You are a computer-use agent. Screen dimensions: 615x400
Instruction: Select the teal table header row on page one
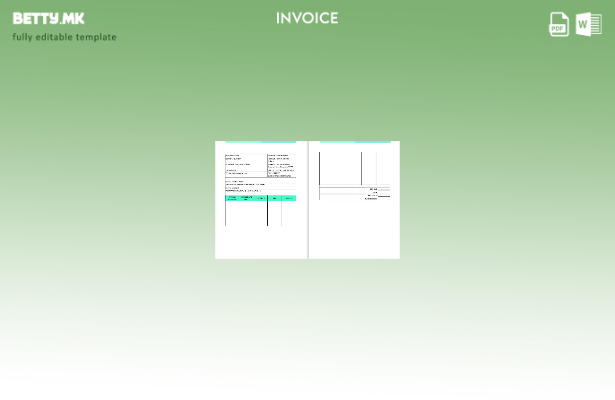(261, 198)
